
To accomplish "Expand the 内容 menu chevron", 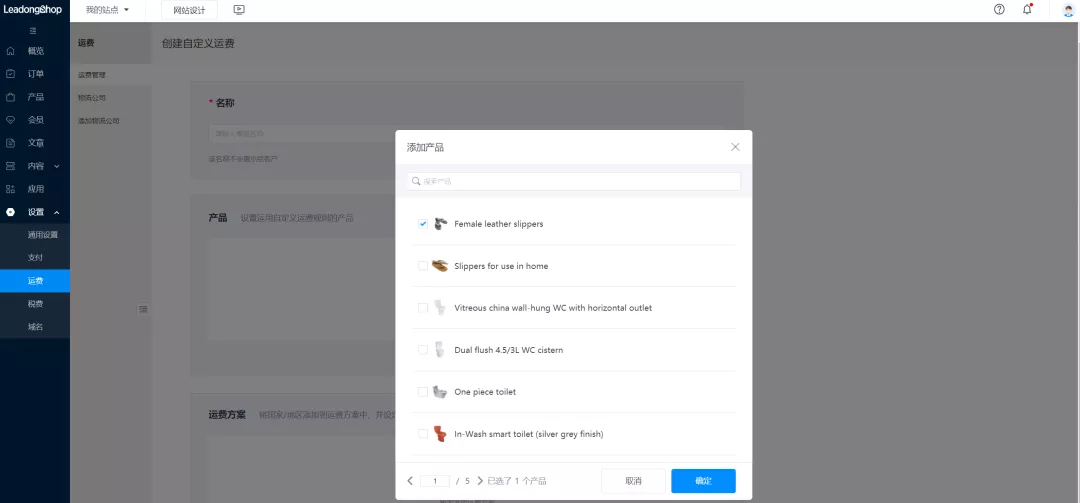I will point(57,166).
